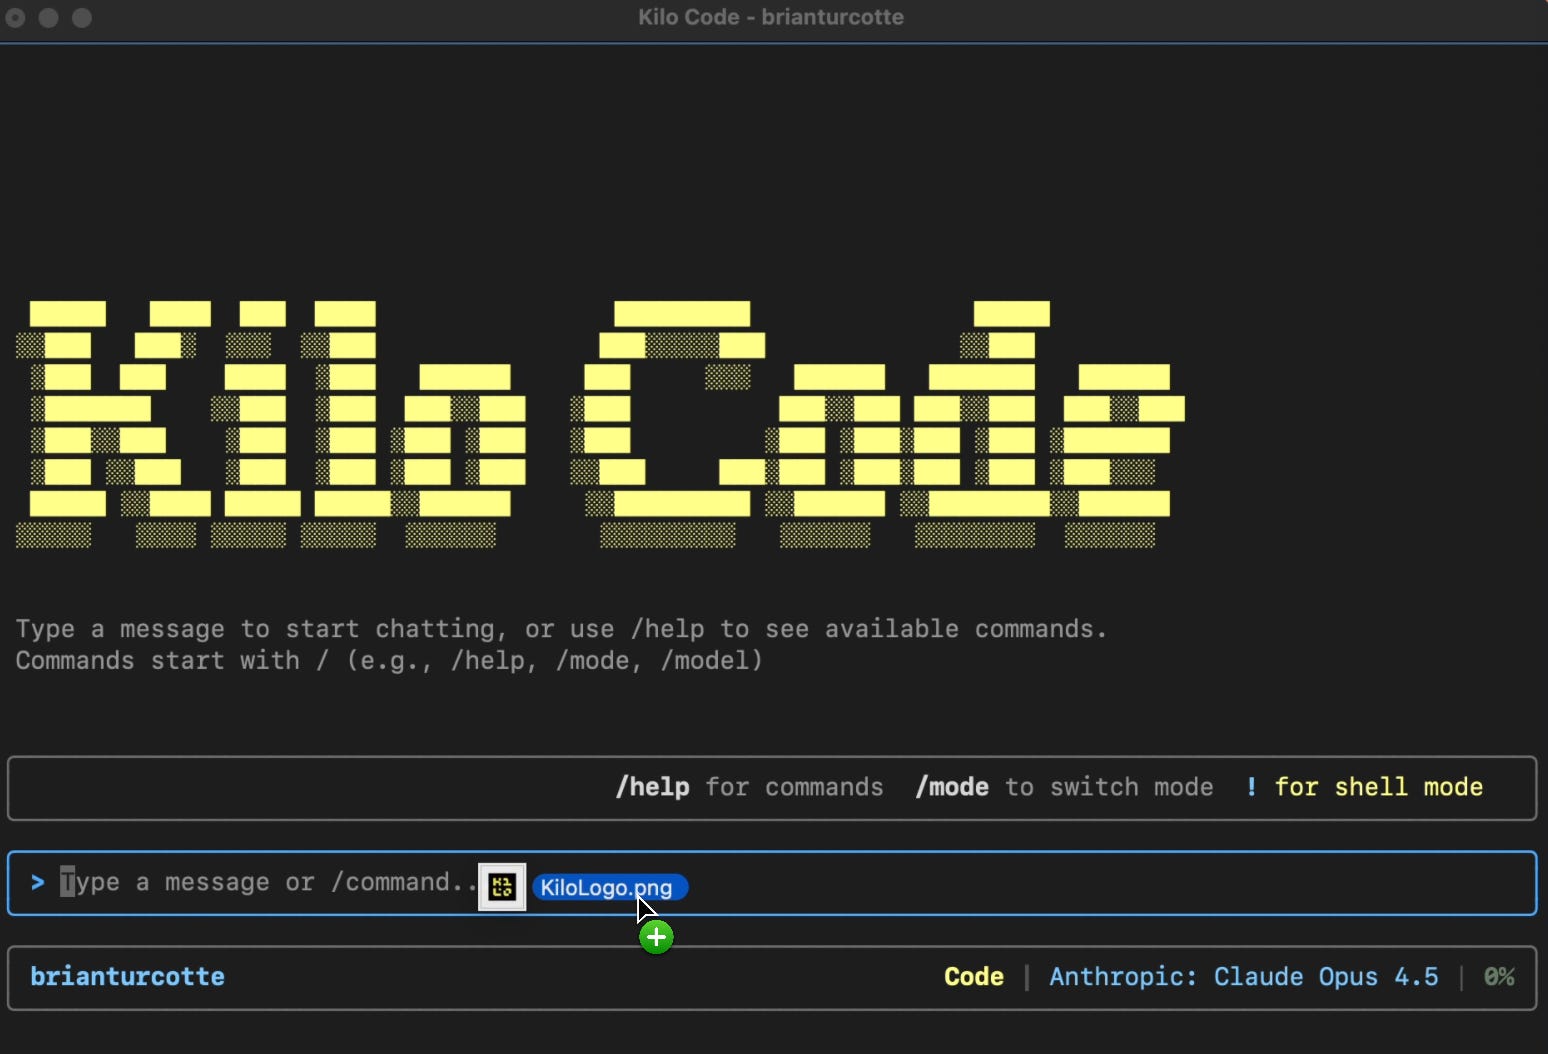The height and width of the screenshot is (1054, 1548).
Task: Click the 0% context usage indicator
Action: point(1499,976)
